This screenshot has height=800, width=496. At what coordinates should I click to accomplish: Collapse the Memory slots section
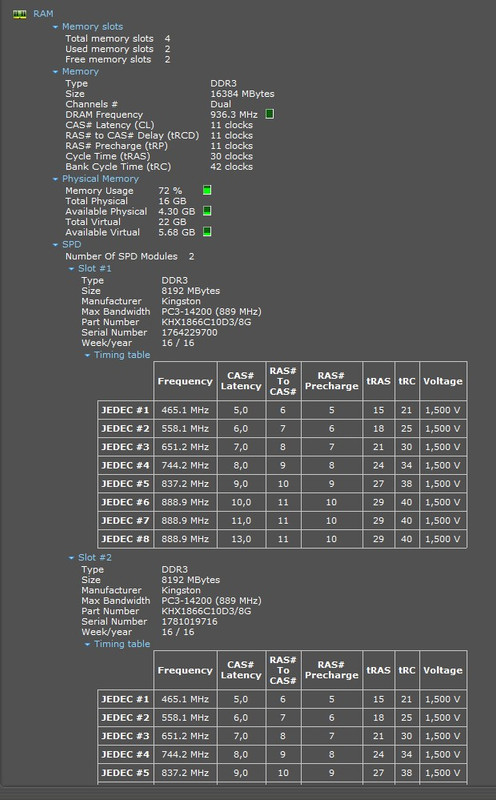55,27
